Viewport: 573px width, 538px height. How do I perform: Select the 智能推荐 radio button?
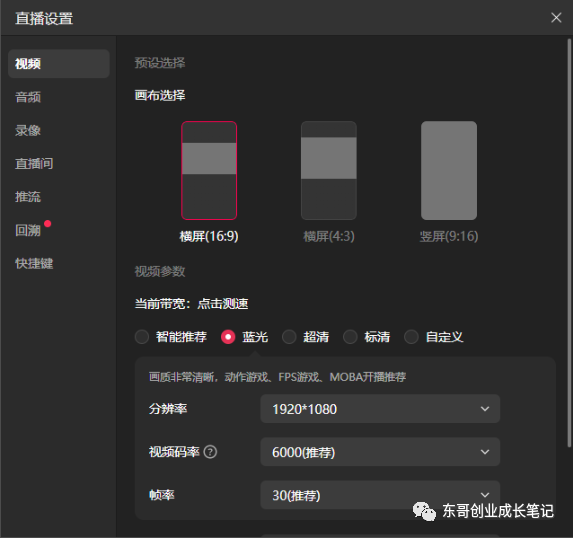pyautogui.click(x=142, y=337)
